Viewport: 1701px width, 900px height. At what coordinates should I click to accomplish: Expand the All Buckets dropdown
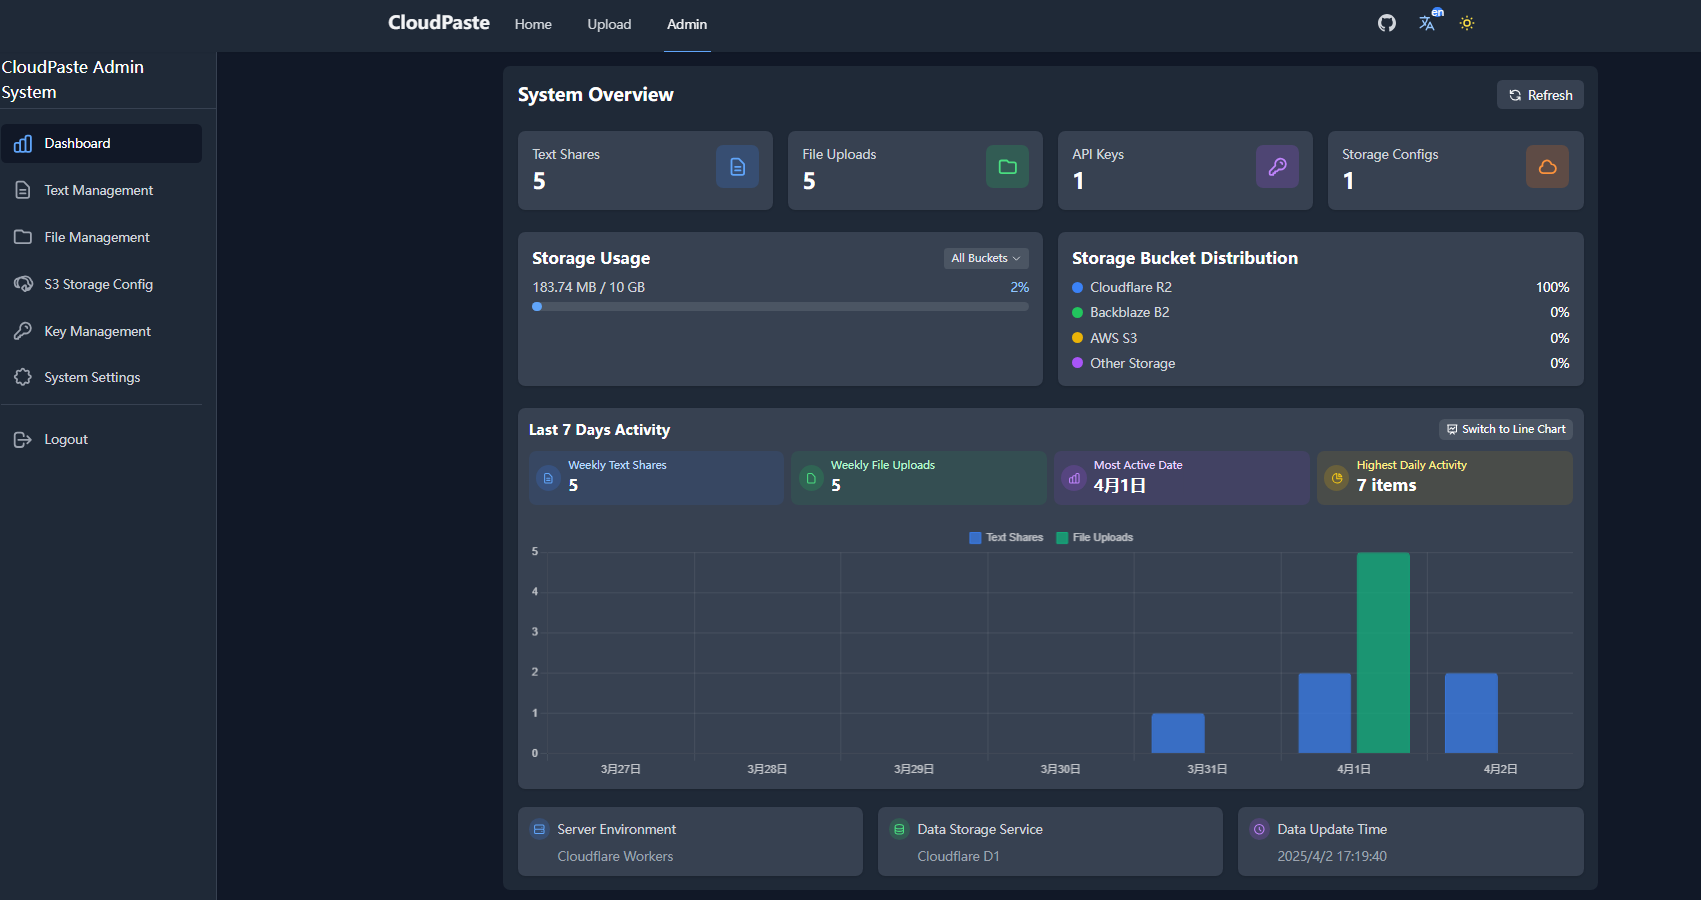(x=985, y=258)
